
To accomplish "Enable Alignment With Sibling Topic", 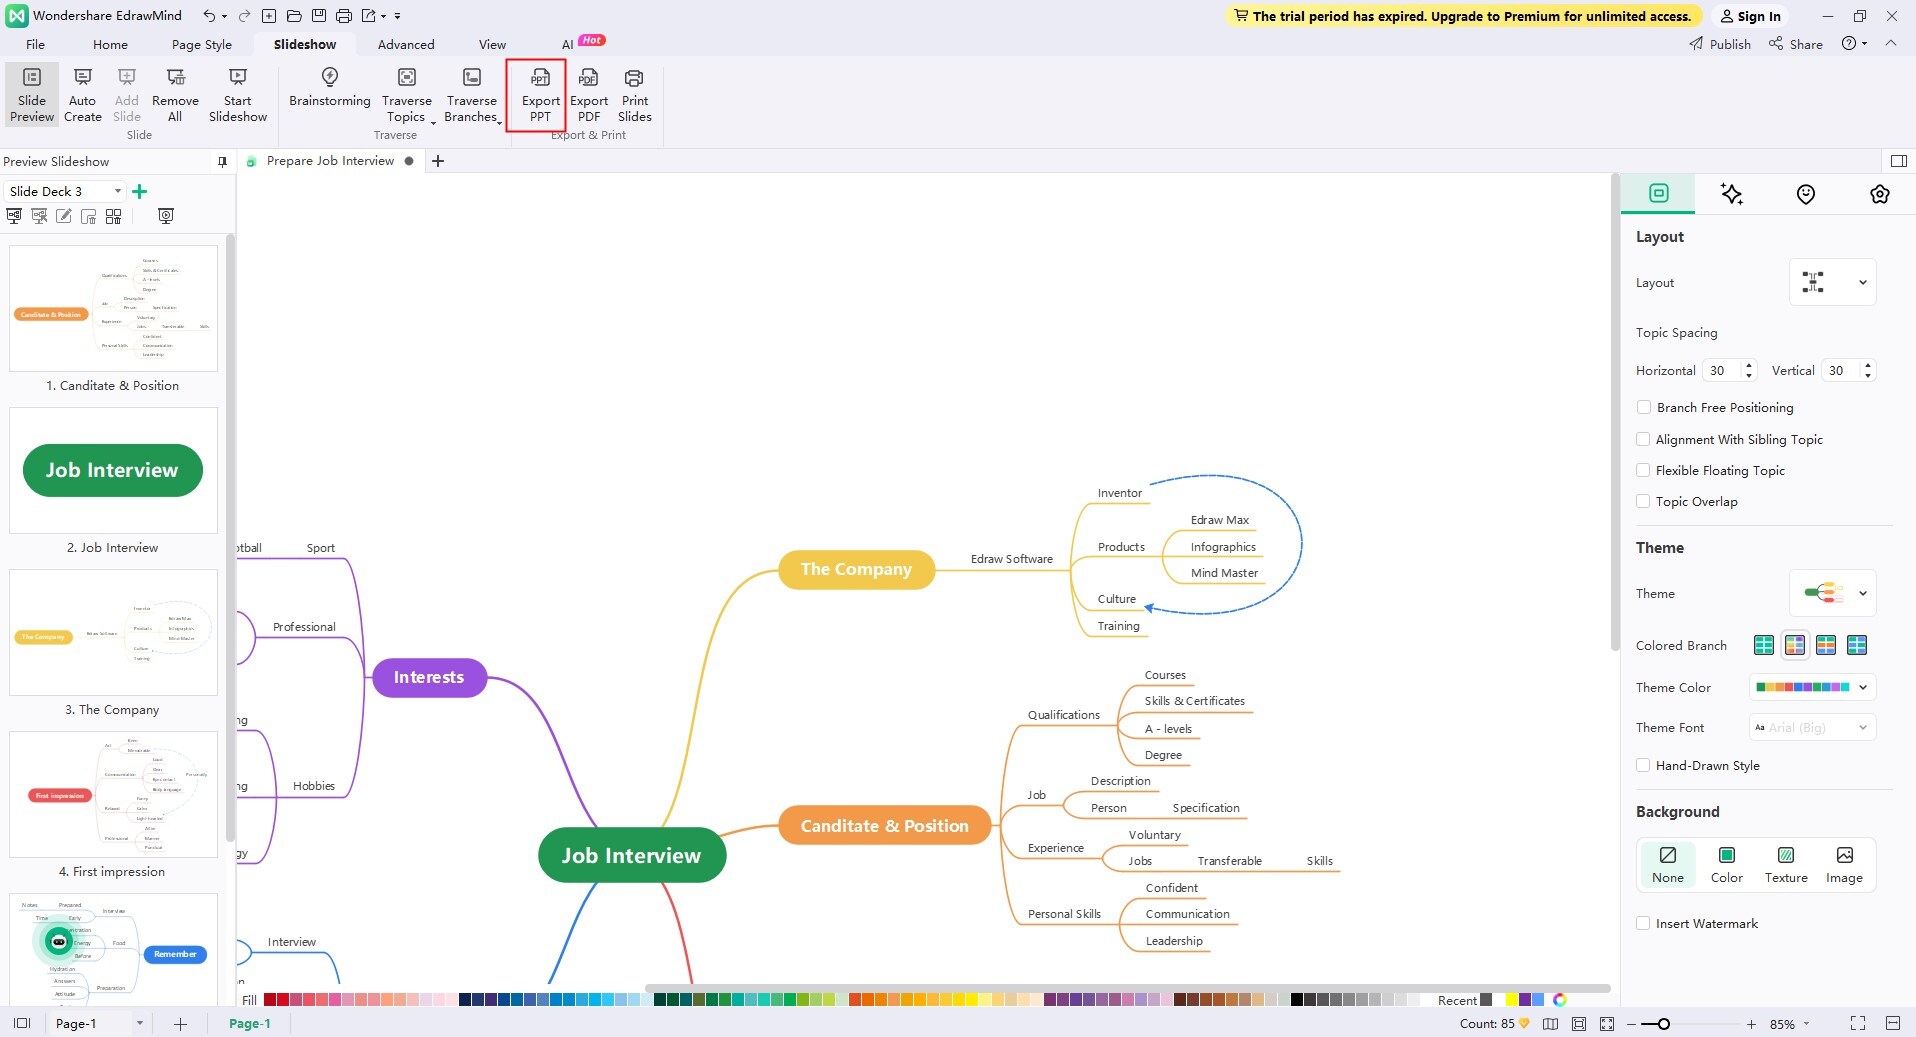I will tap(1643, 439).
